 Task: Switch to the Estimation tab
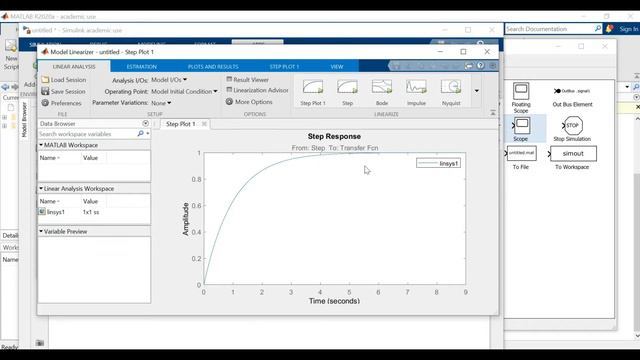[142, 67]
